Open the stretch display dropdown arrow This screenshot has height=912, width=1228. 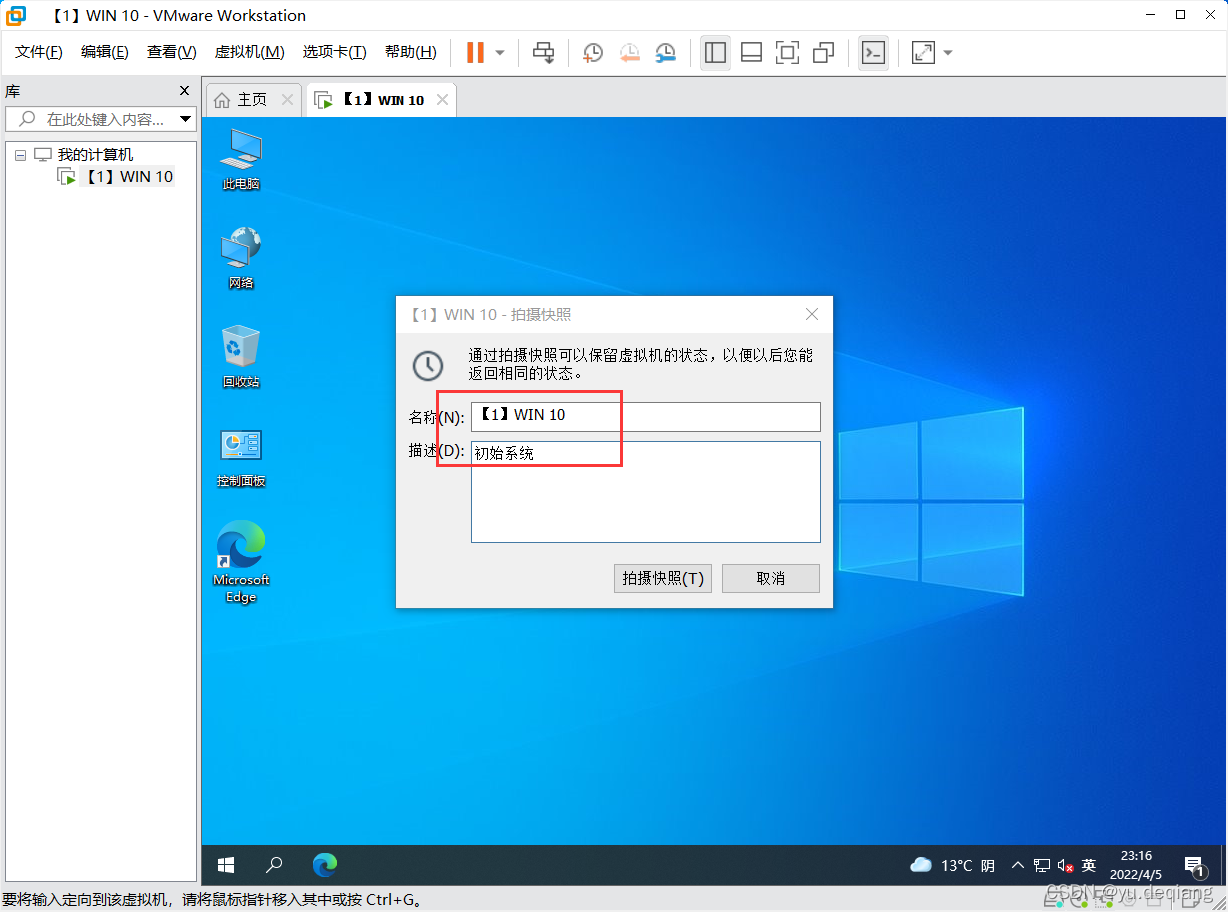948,53
